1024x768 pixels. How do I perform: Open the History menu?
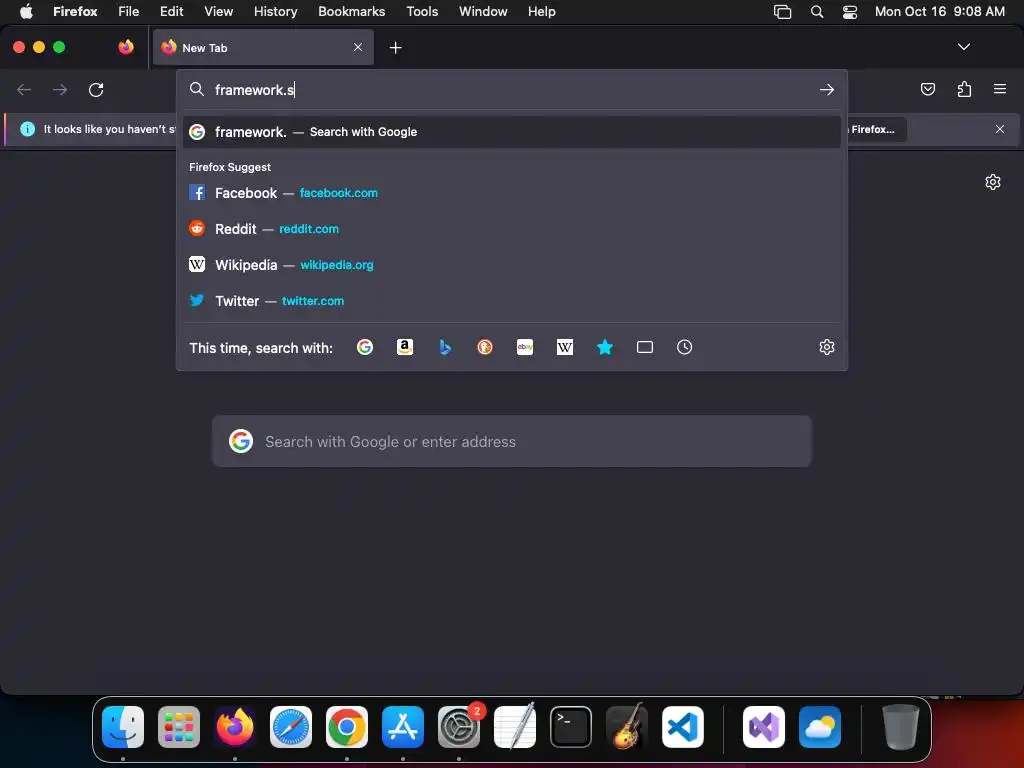(x=276, y=11)
